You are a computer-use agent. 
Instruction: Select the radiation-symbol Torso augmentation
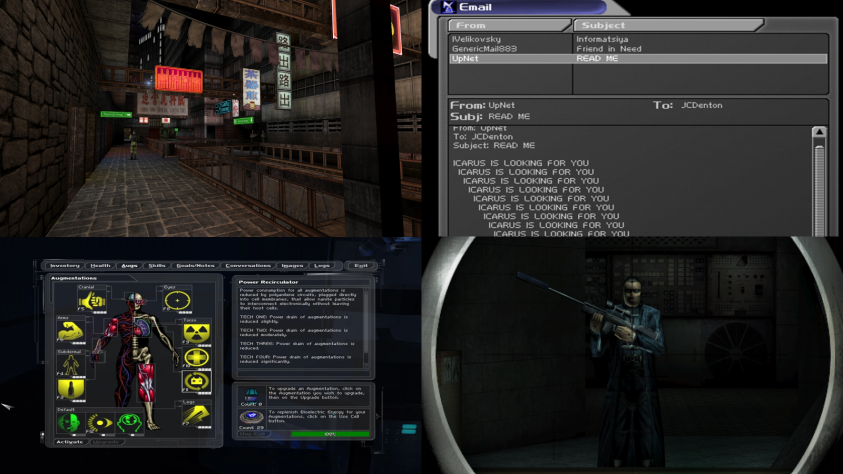click(197, 333)
